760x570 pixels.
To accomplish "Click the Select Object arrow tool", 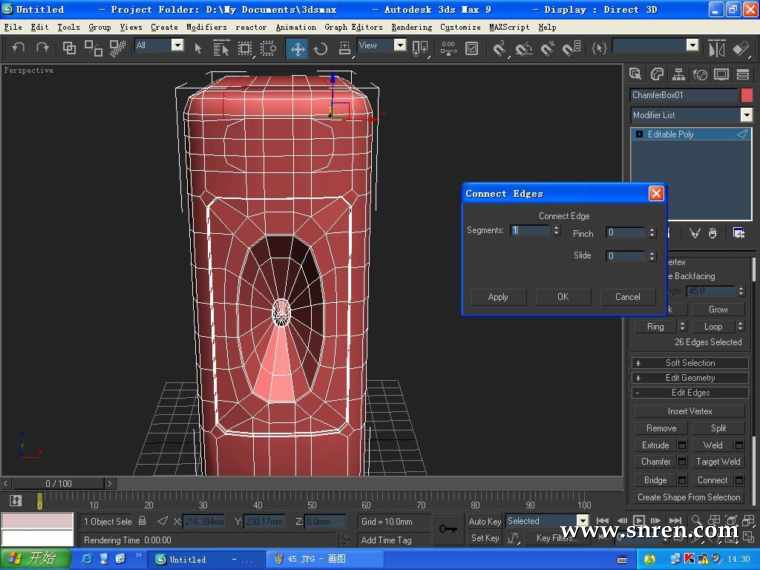I will (198, 47).
